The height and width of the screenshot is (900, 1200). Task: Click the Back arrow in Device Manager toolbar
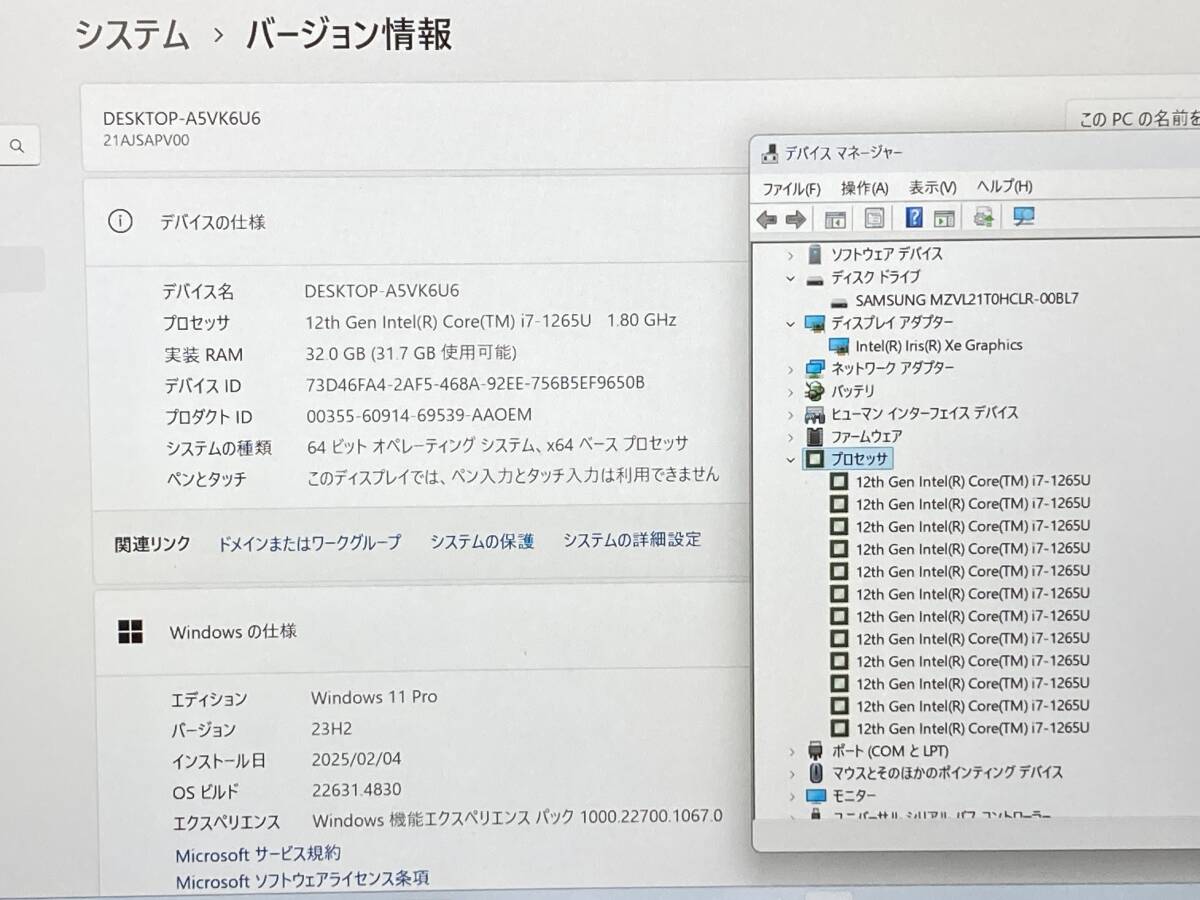[767, 219]
